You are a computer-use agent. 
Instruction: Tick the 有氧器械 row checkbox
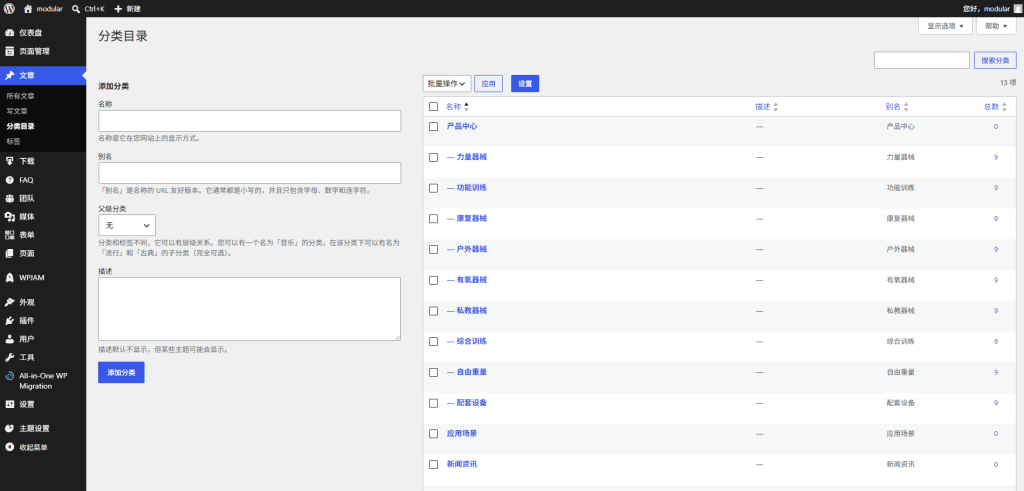[434, 280]
